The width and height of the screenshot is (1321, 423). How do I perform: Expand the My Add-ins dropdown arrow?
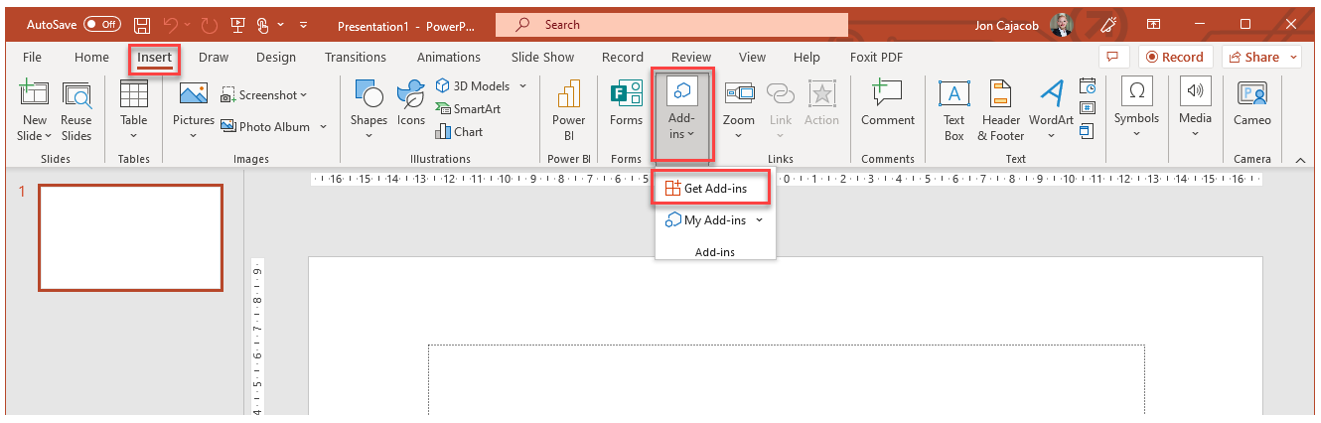[760, 220]
